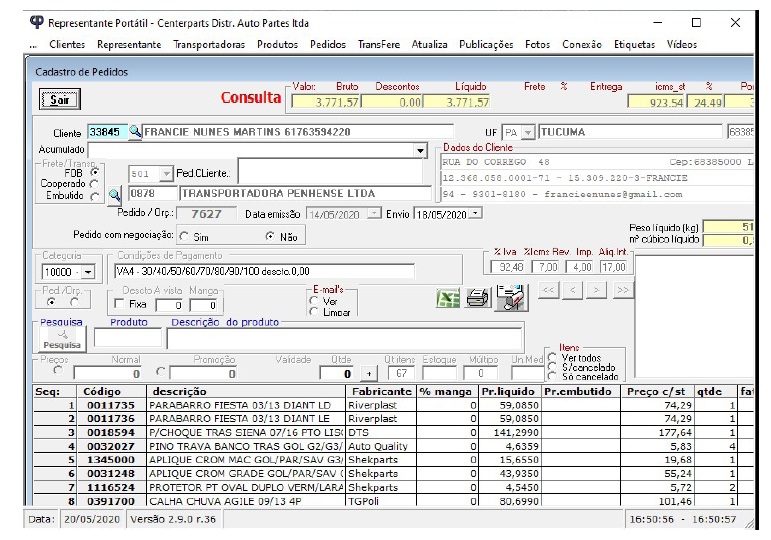Enable the Fixa checkbox
Screen dimensions: 771x540
coord(120,304)
